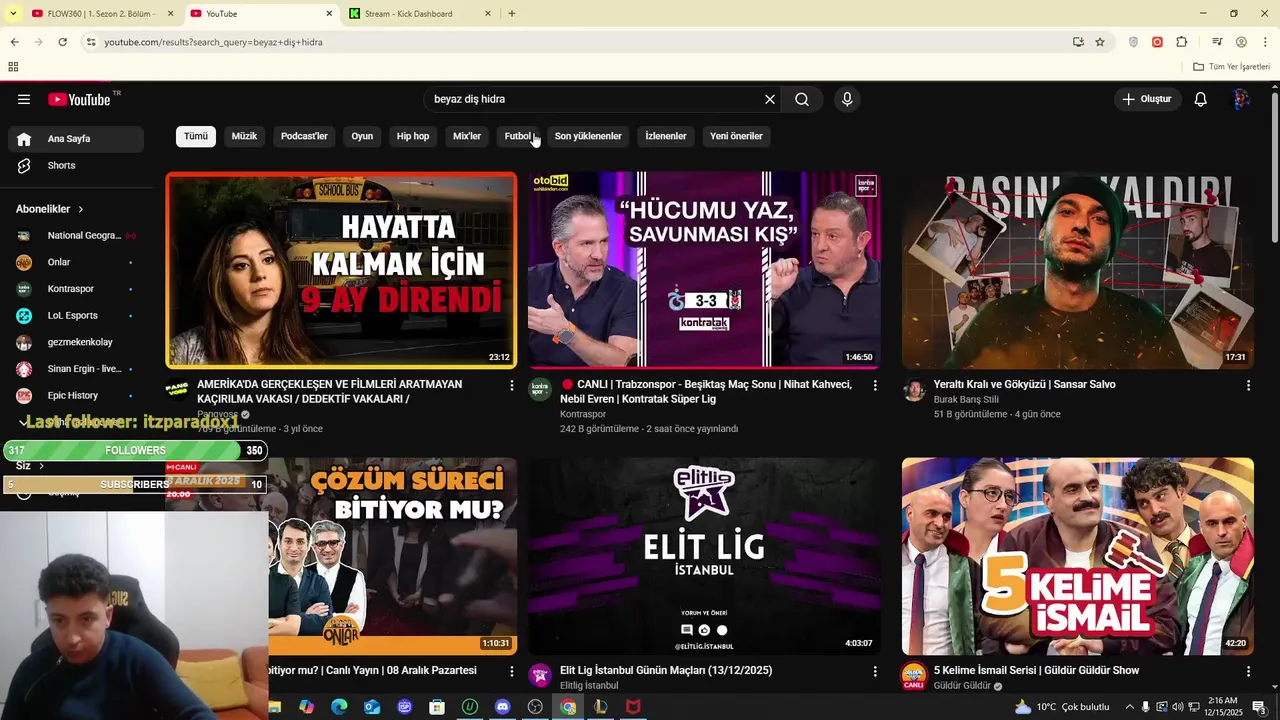
Task: Expand the Abonelikler section arrow
Action: (x=80, y=209)
